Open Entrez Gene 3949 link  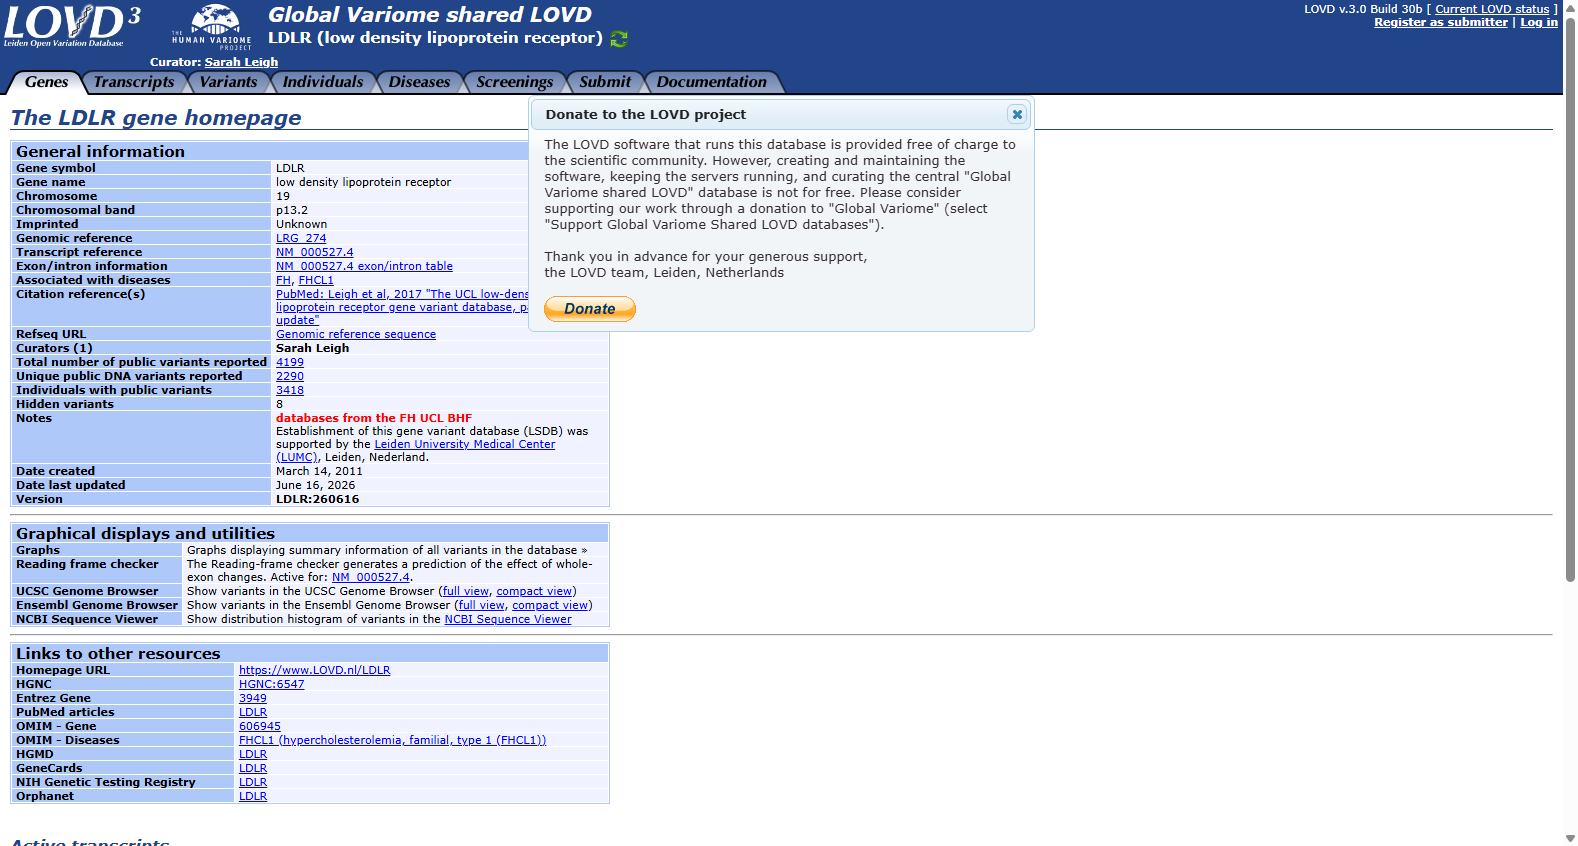[x=253, y=698]
